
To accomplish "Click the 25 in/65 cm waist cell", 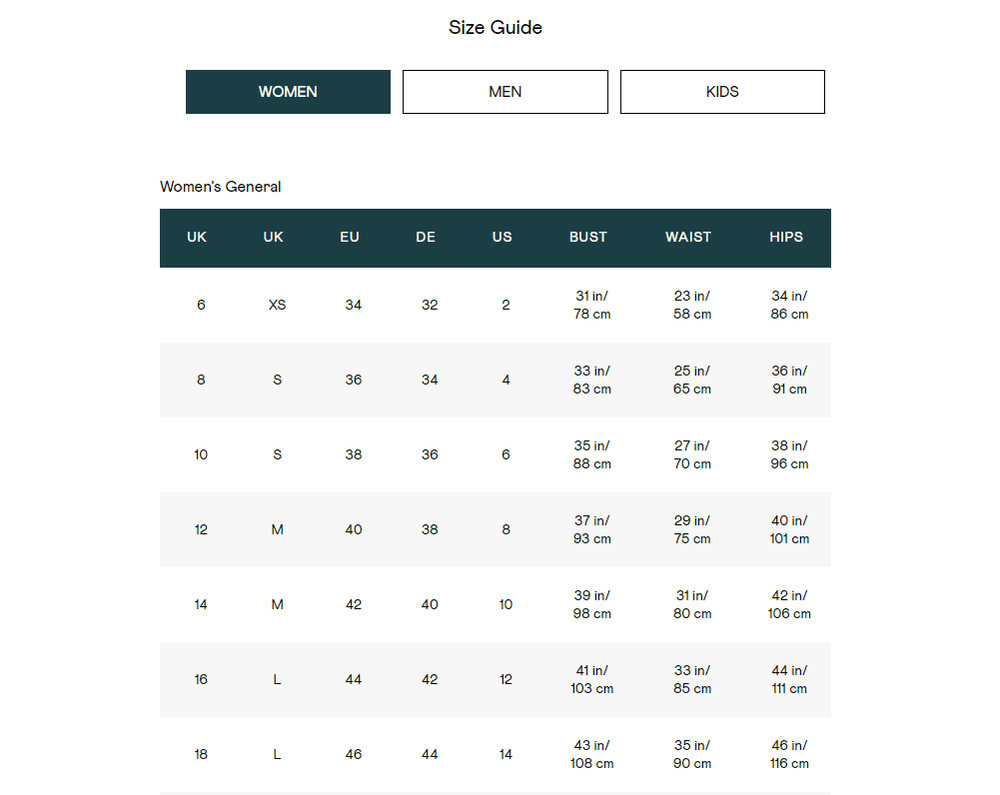I will (x=692, y=380).
